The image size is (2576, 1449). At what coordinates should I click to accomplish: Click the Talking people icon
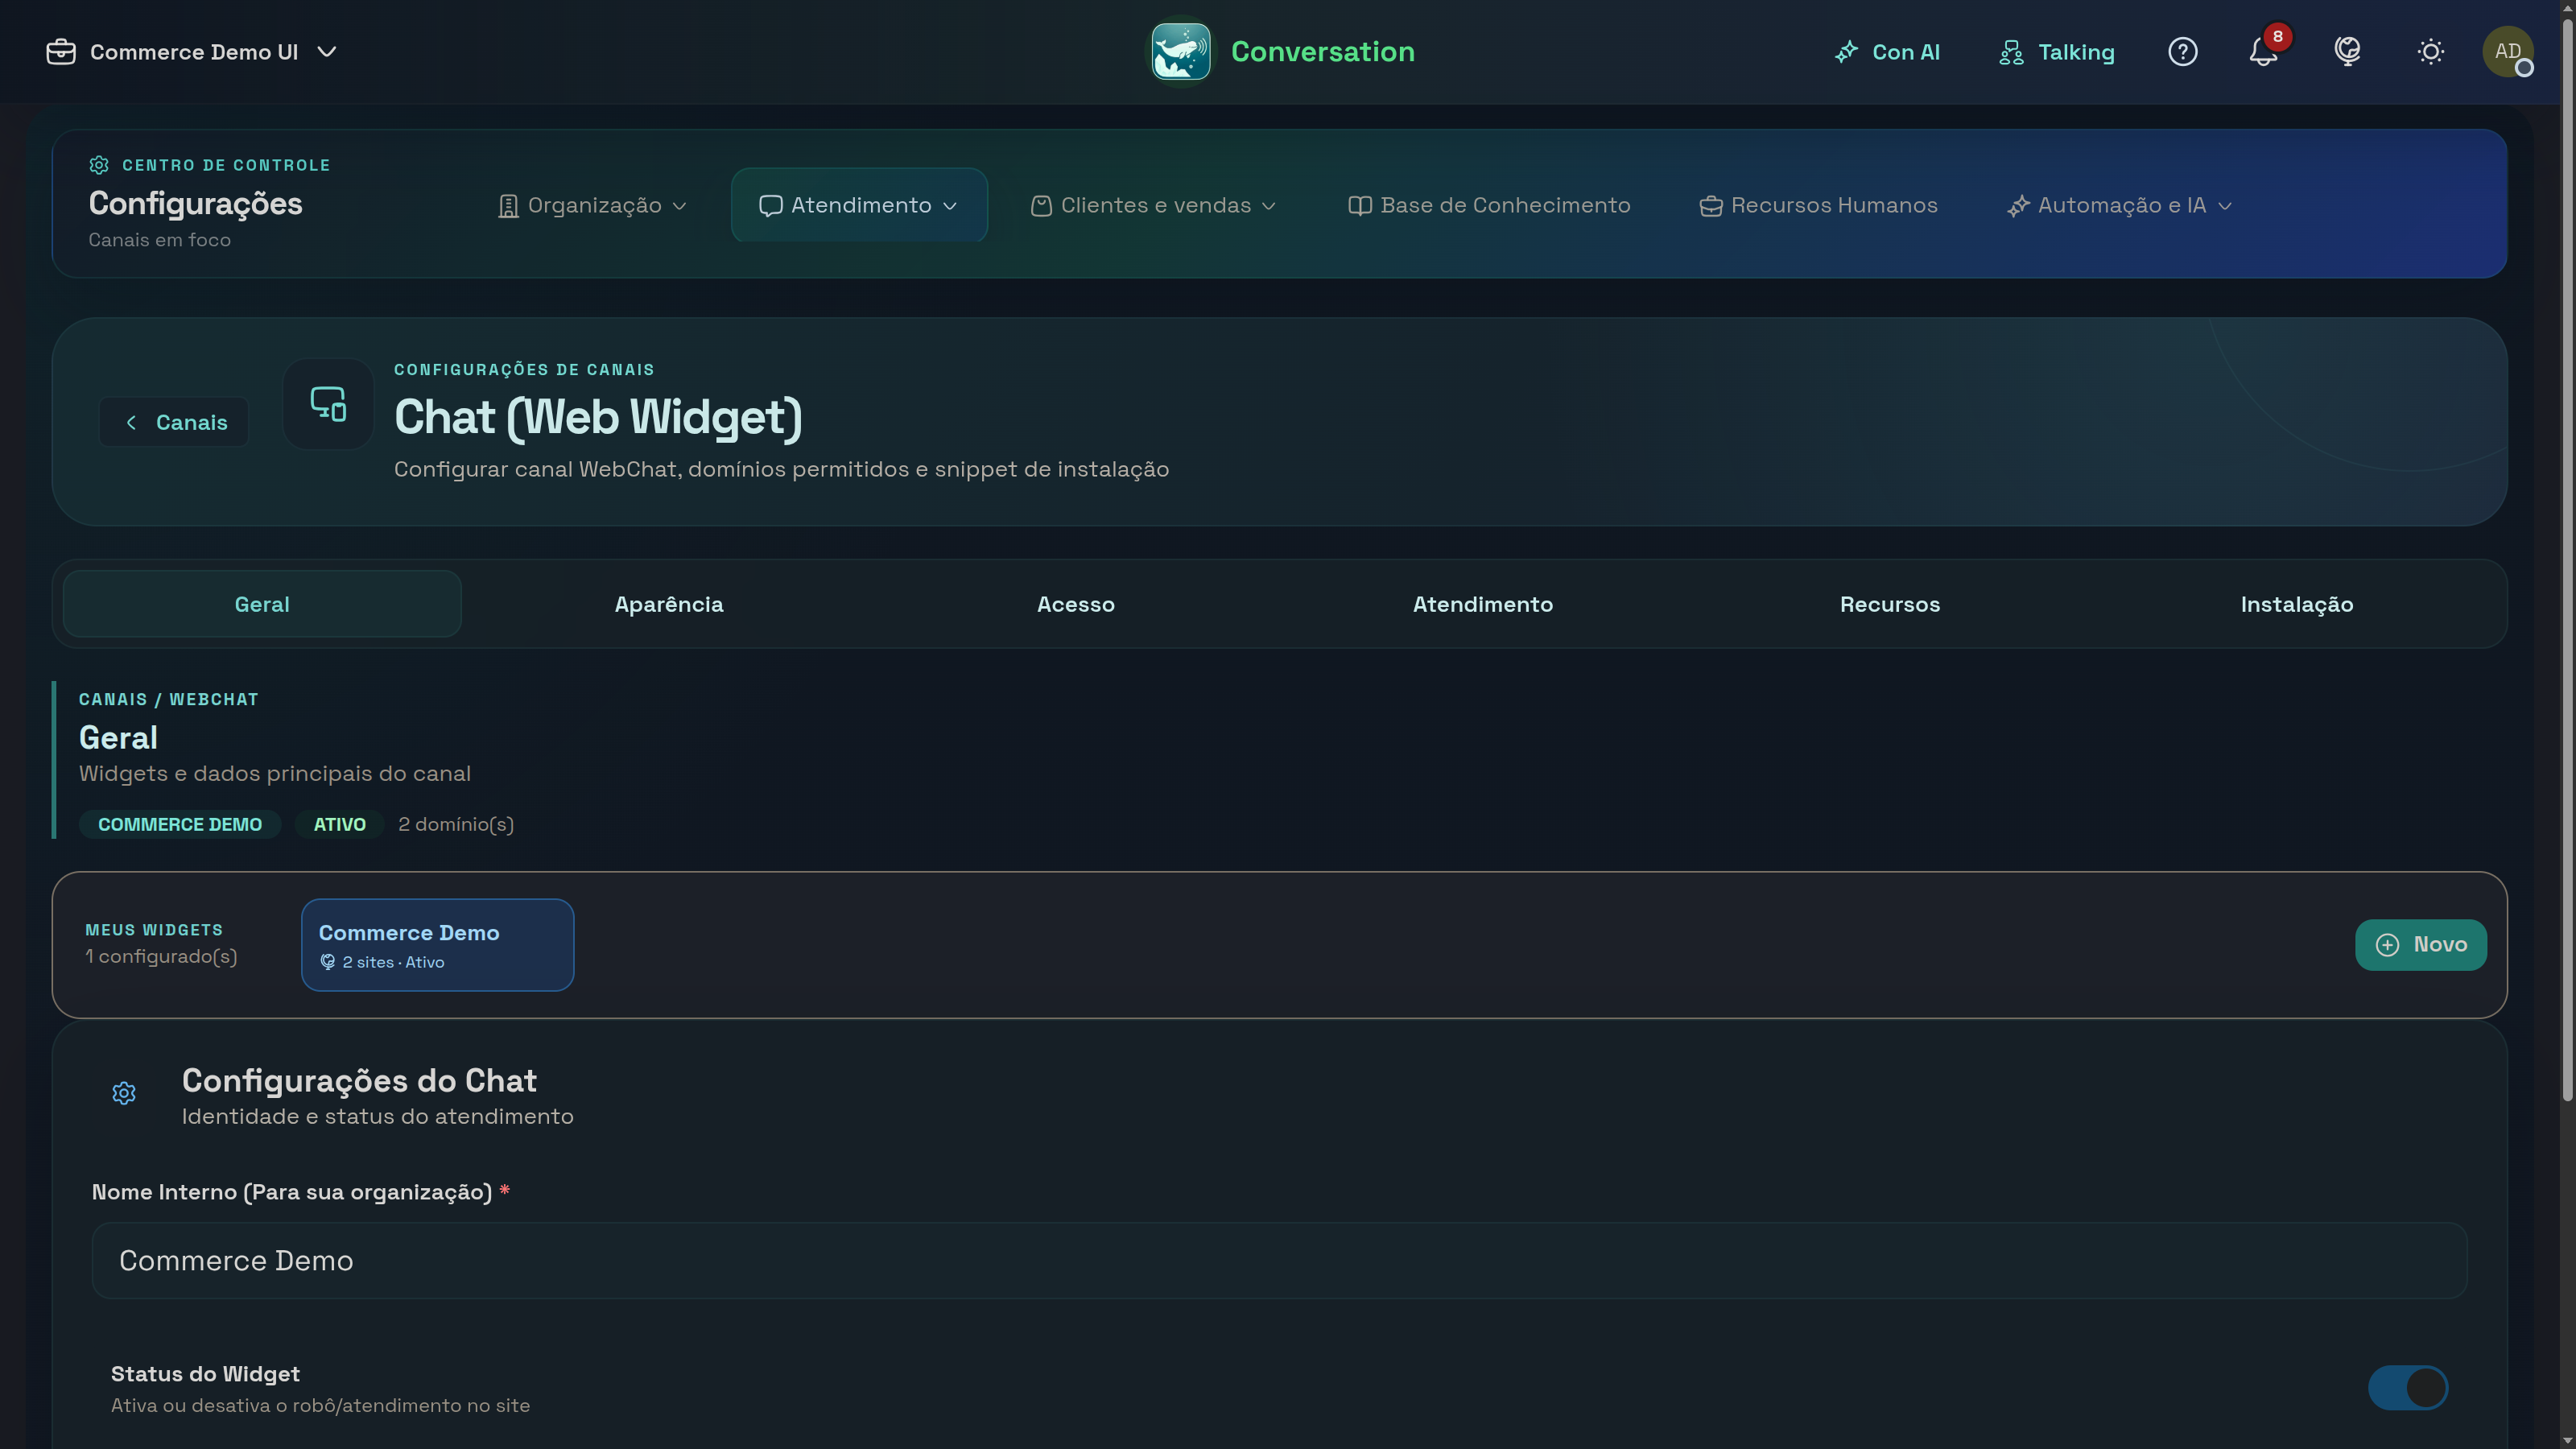2011,52
